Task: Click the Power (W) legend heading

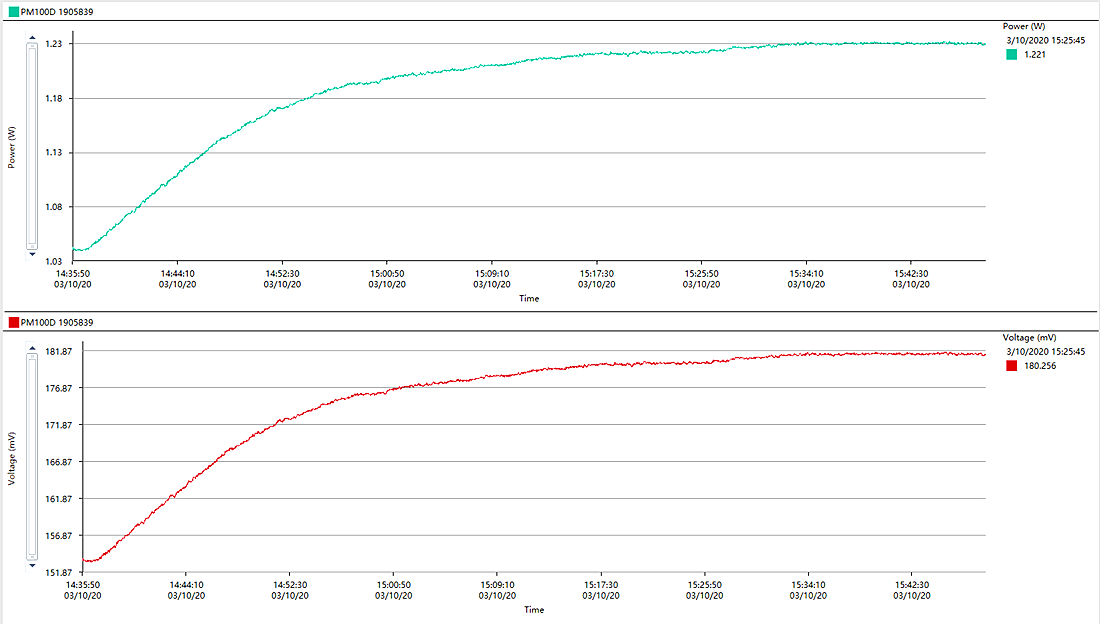Action: [x=1024, y=26]
